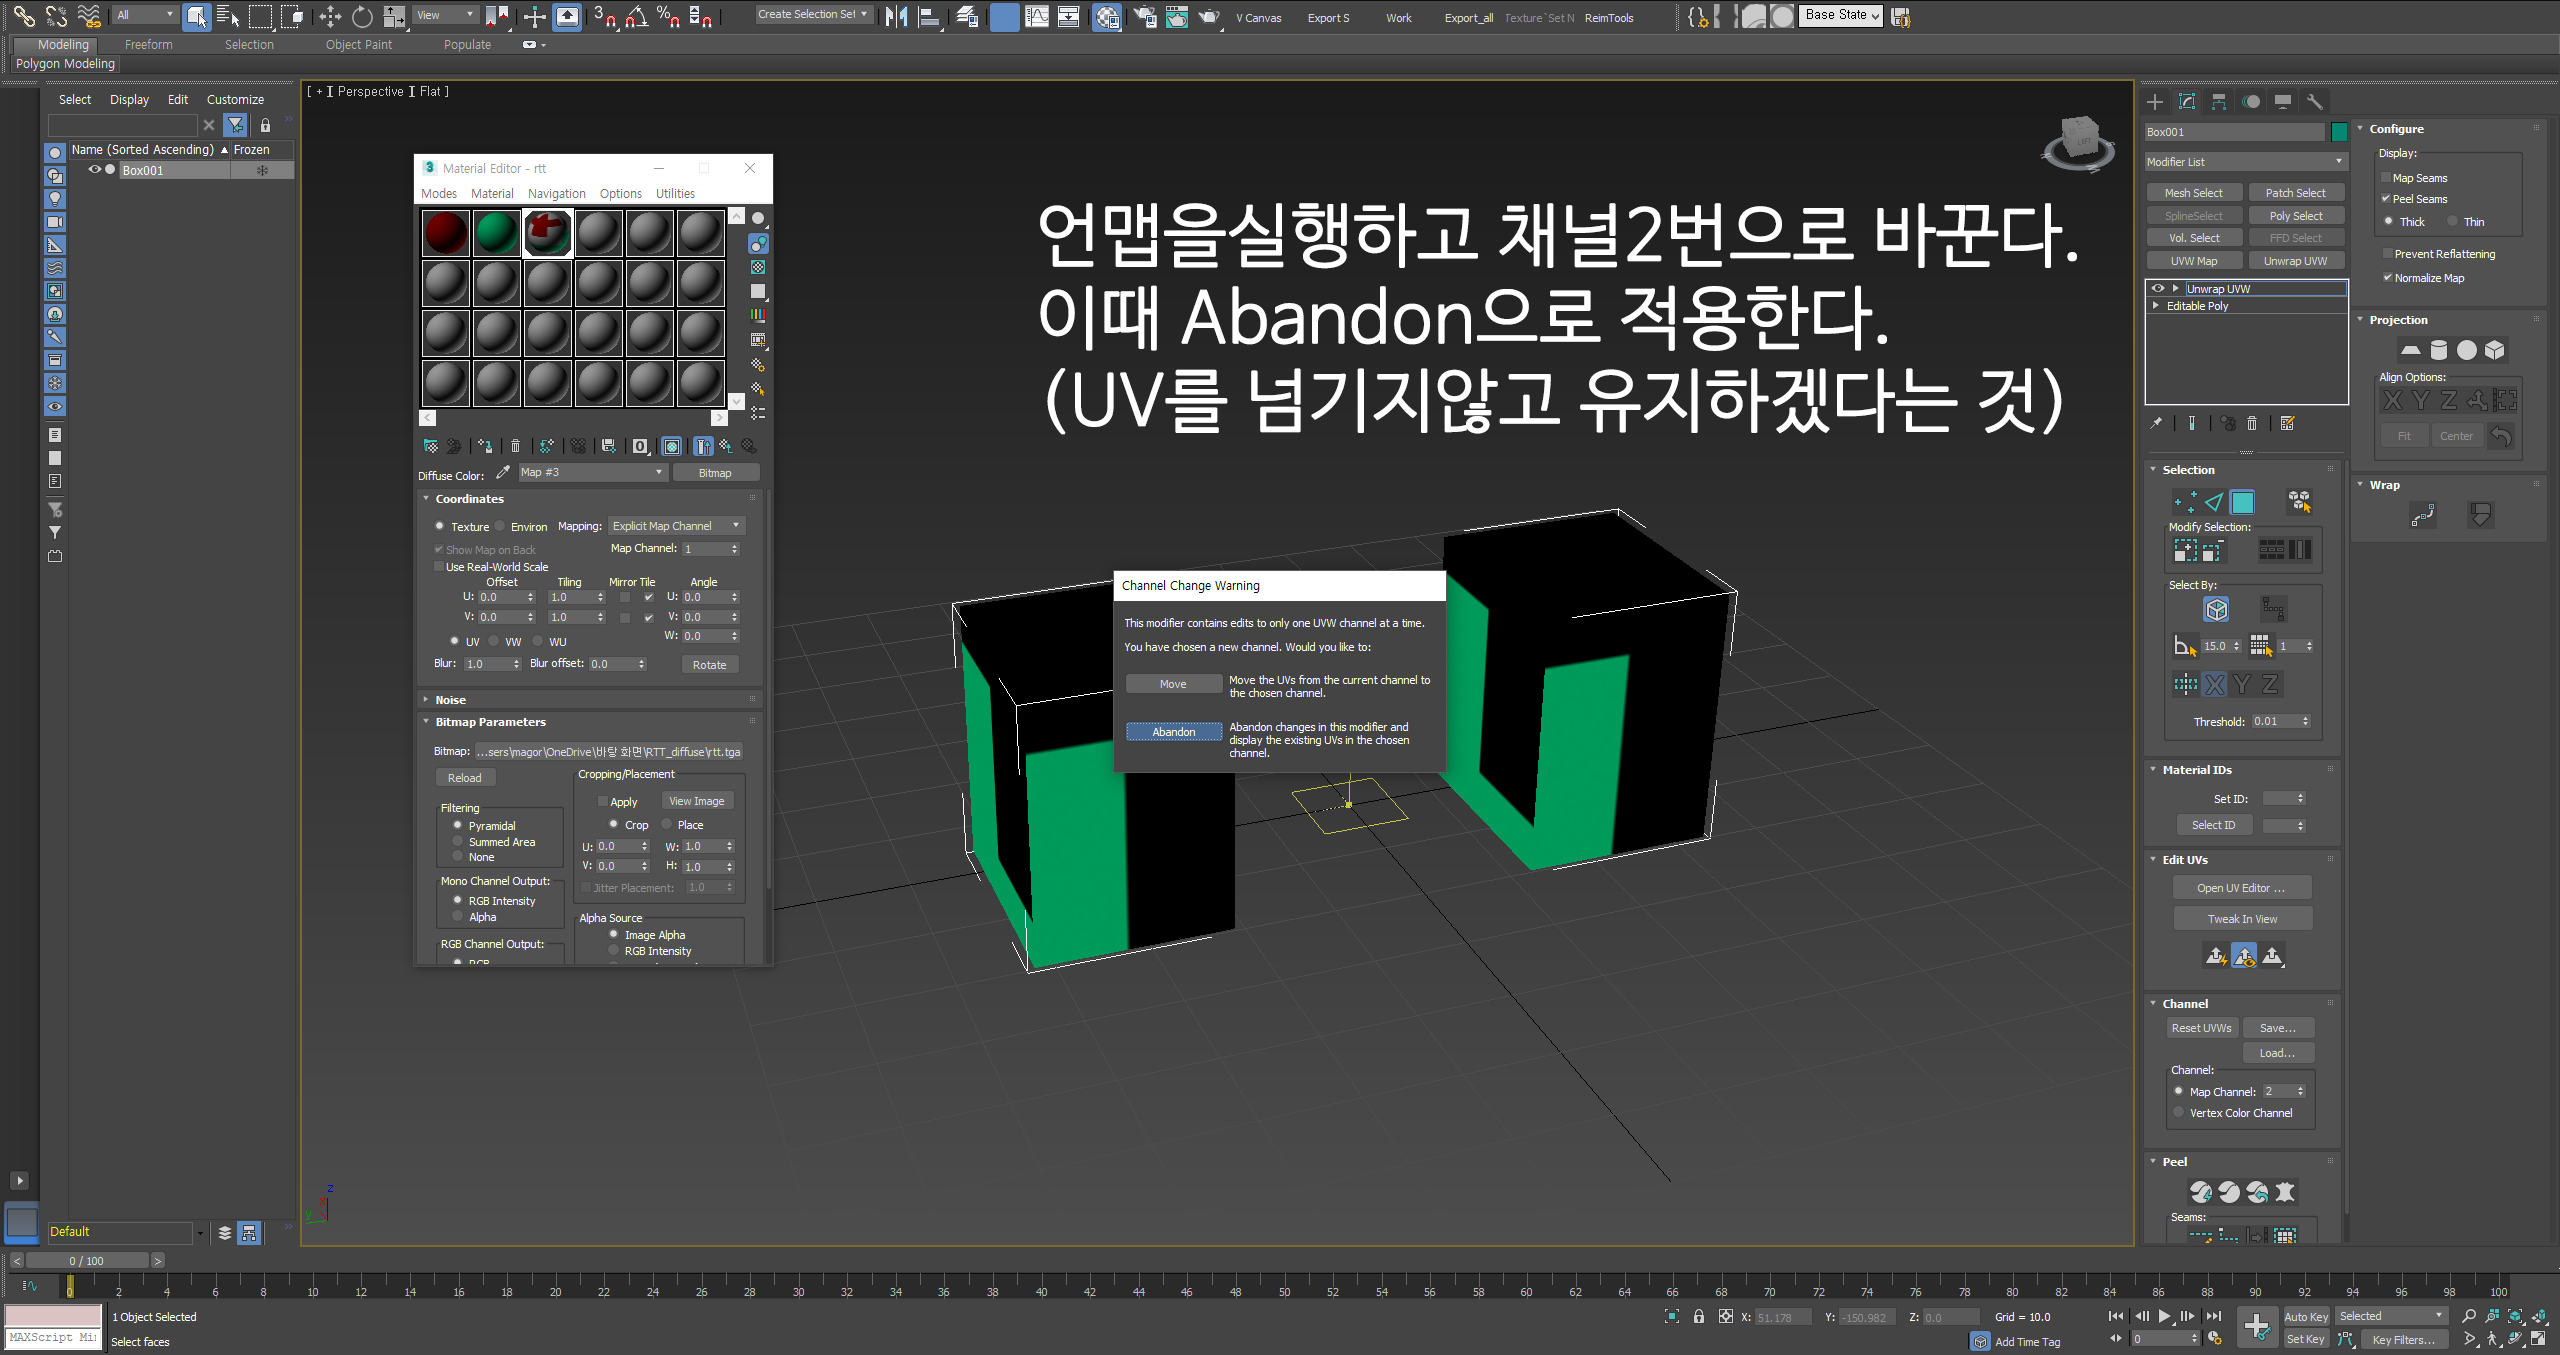Screen dimensions: 2560x1355
Task: Select the Thin seam display option
Action: 2453,222
